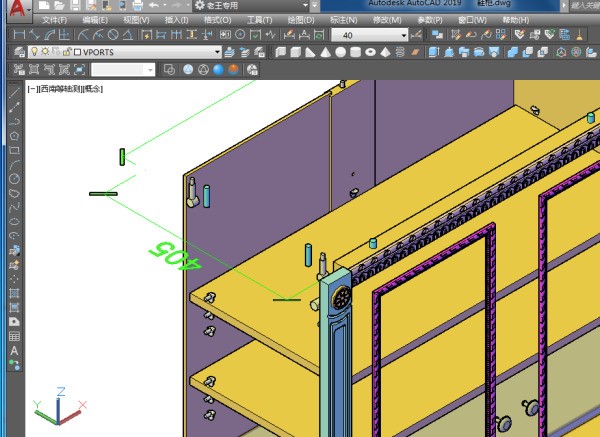Open the 修改(M) menu
The image size is (600, 437).
pos(385,20)
